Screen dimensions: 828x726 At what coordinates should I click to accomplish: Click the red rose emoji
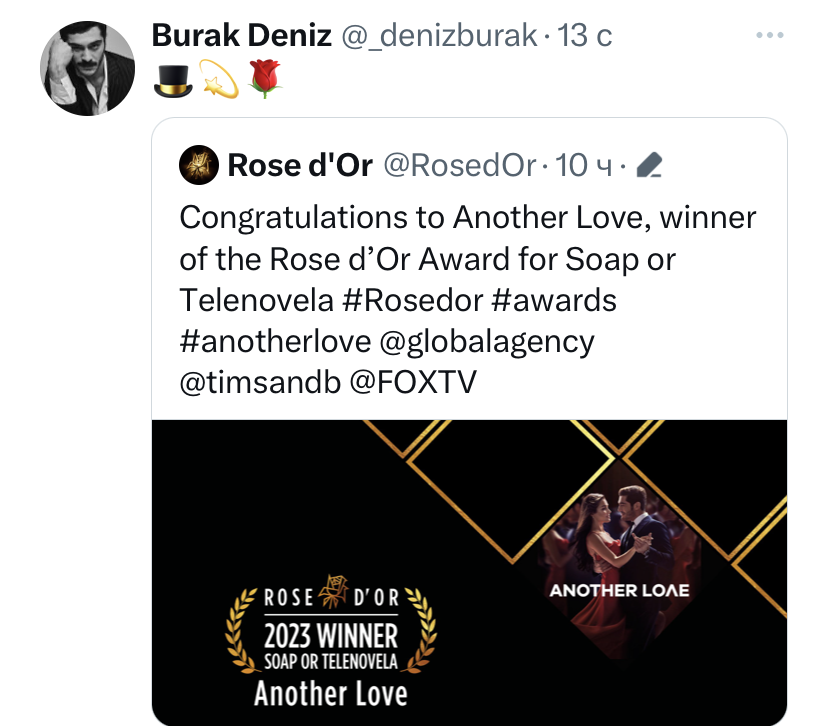(264, 81)
